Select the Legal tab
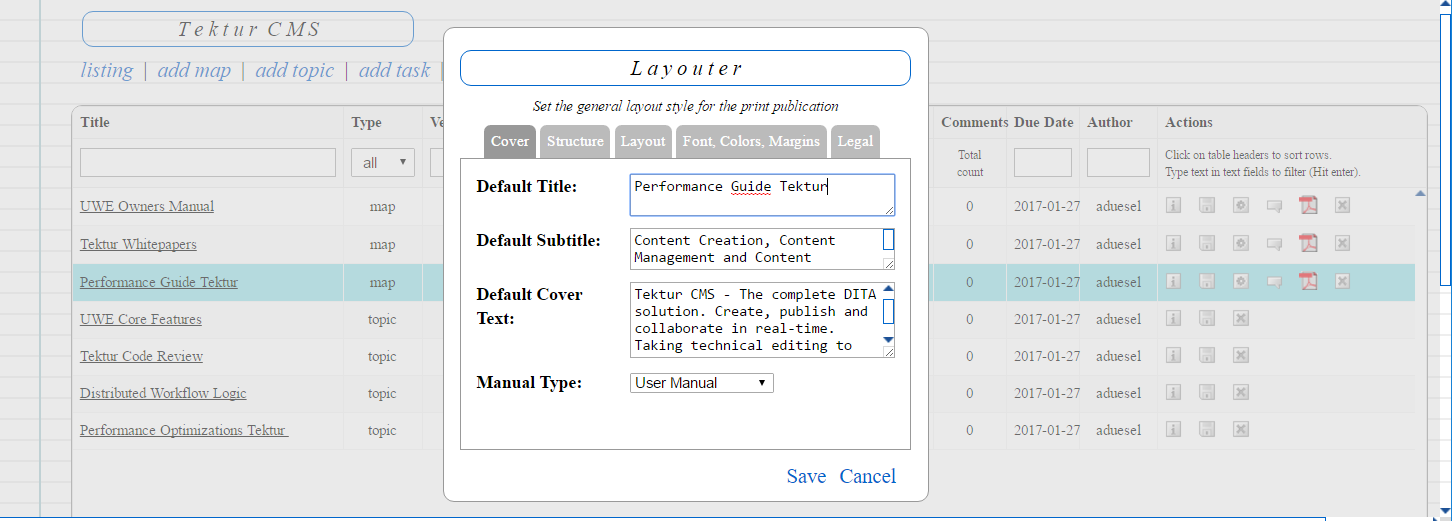This screenshot has height=521, width=1452. click(855, 142)
